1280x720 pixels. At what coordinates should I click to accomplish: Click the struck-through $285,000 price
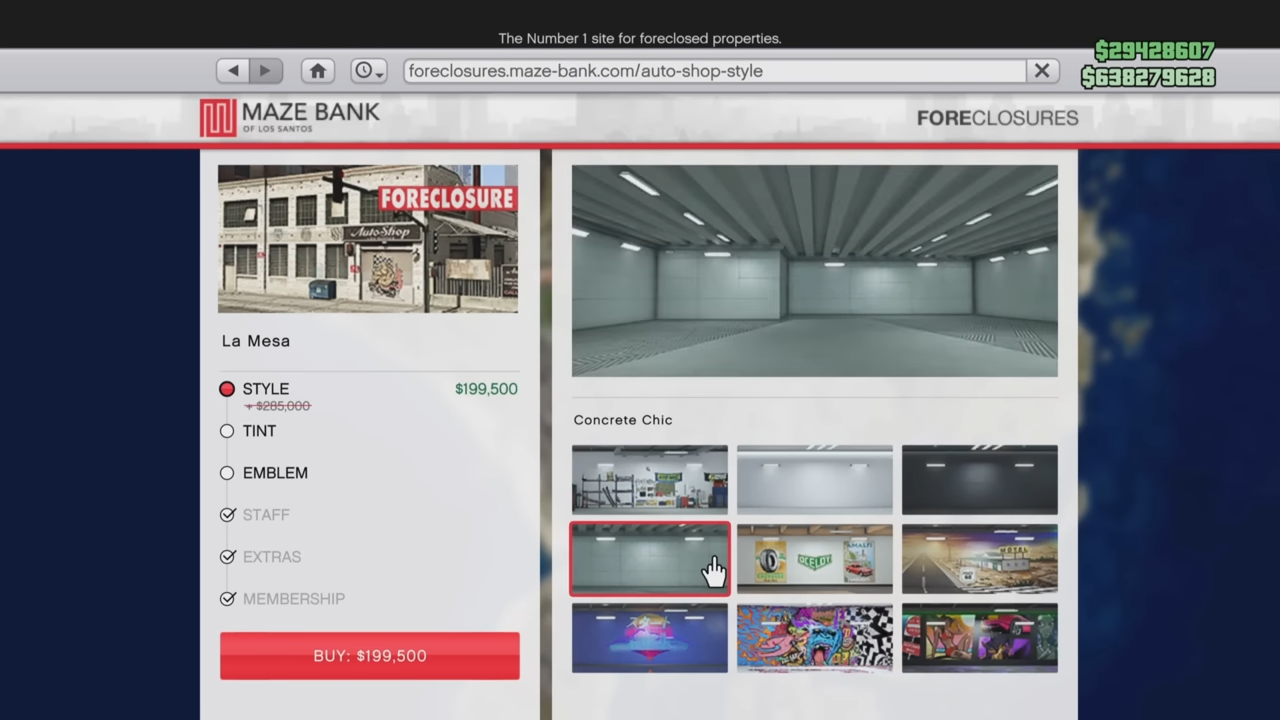[278, 406]
